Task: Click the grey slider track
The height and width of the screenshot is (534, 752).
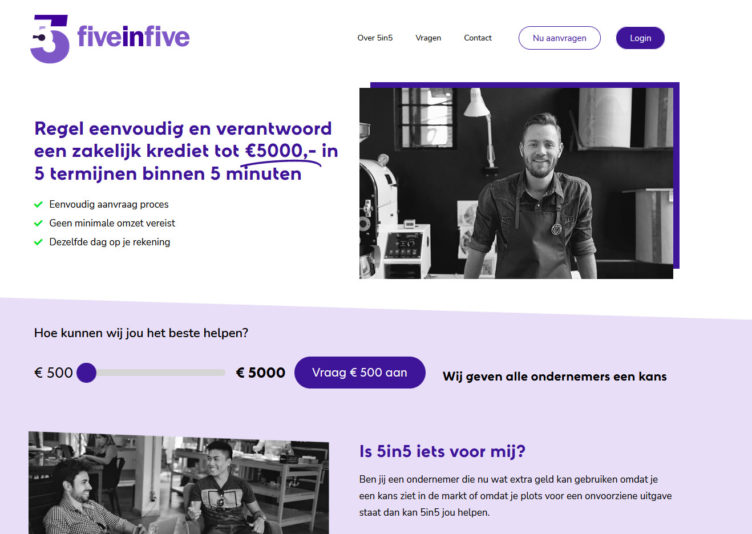Action: coord(161,373)
